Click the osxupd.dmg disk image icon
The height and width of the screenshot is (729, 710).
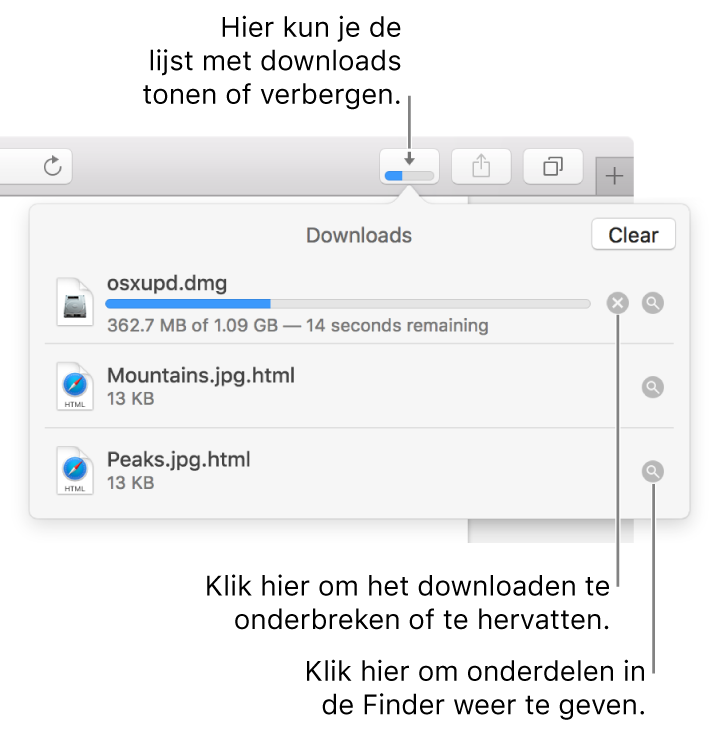tap(75, 302)
